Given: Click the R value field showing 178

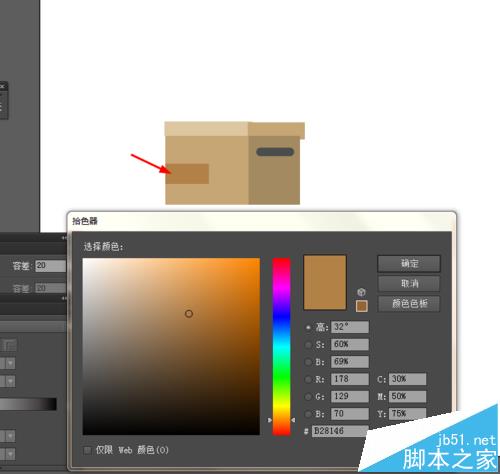Looking at the screenshot, I should (350, 379).
